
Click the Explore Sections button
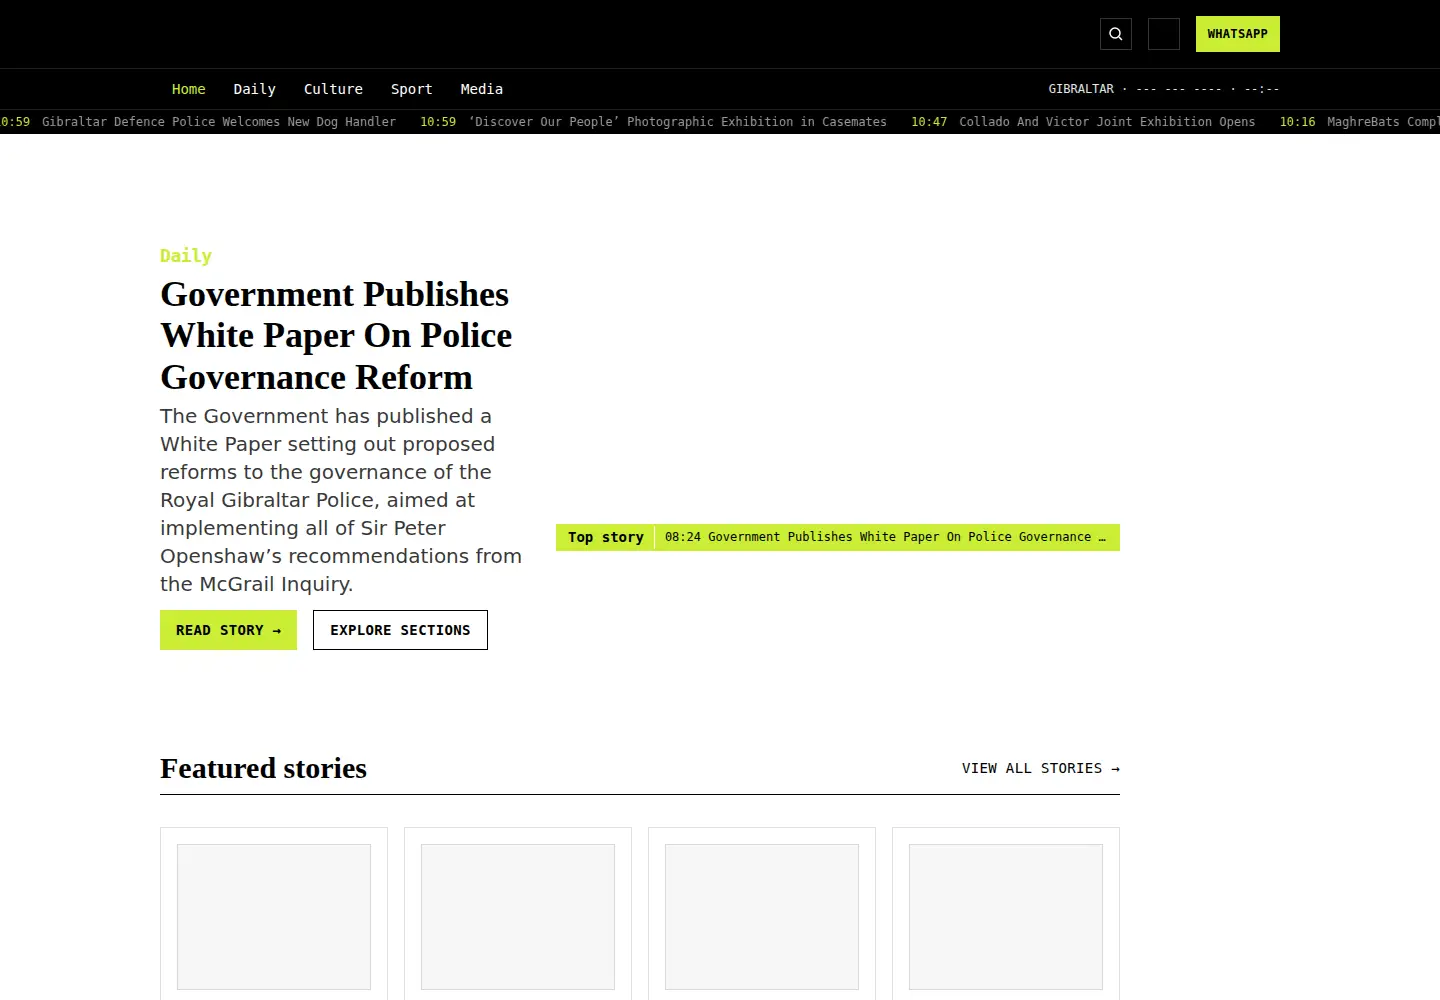(x=400, y=630)
